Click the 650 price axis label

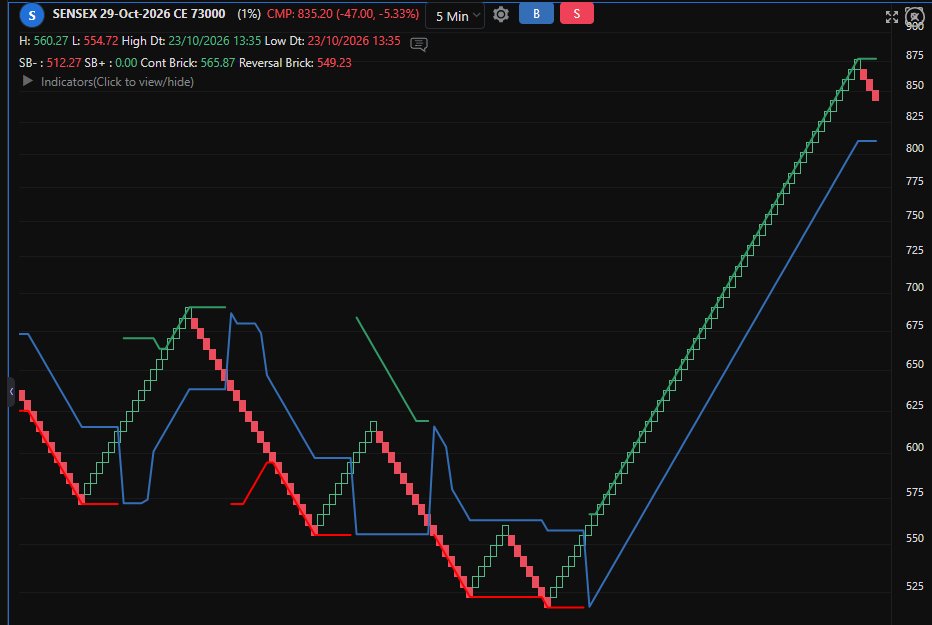pos(914,364)
